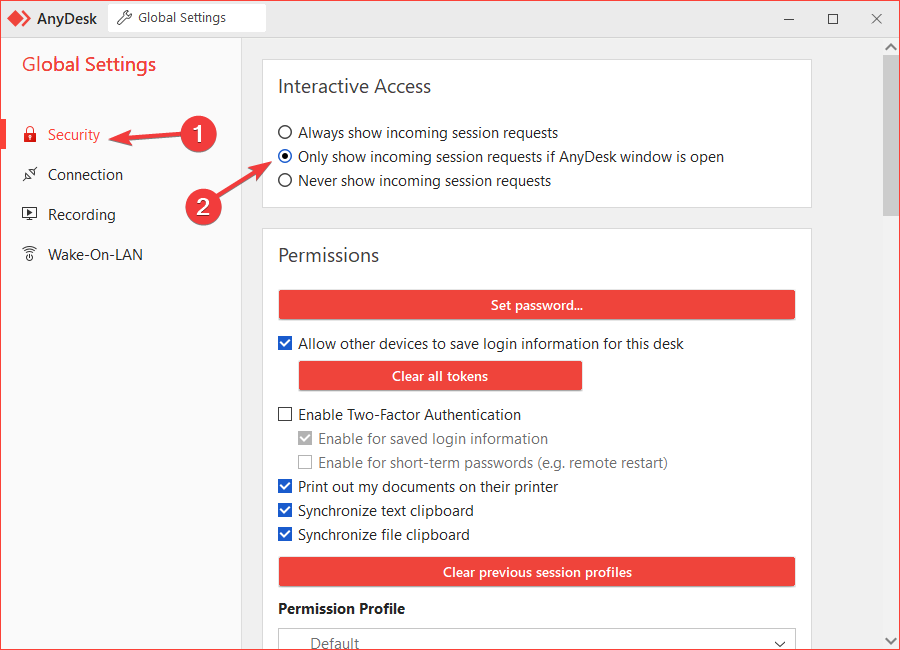Toggle Enable for short-term passwords checkbox

(305, 463)
